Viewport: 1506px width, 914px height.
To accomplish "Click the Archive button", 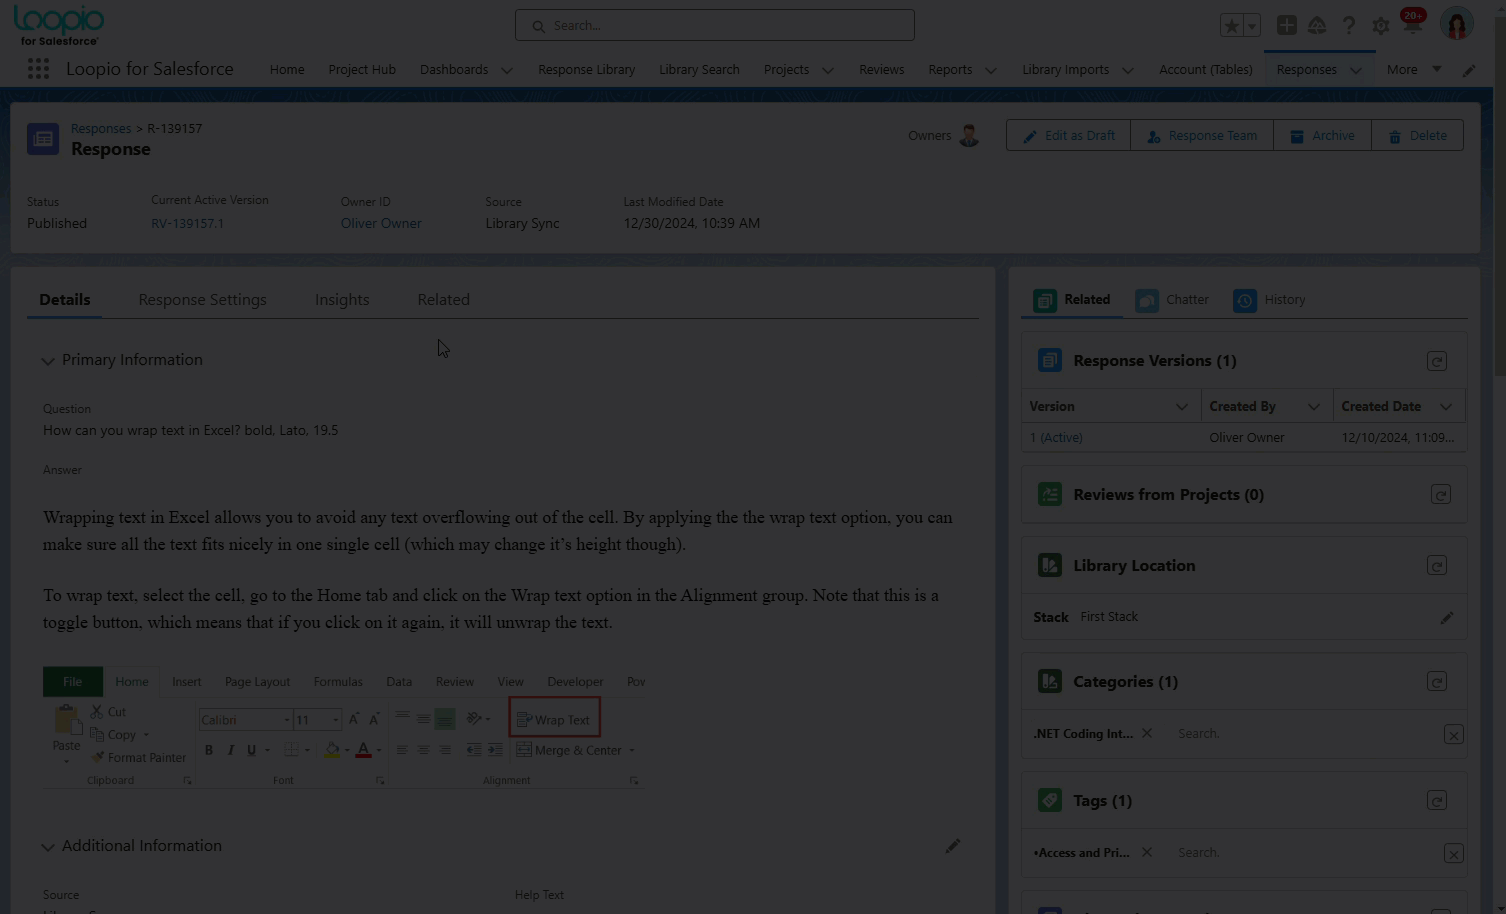I will 1322,135.
